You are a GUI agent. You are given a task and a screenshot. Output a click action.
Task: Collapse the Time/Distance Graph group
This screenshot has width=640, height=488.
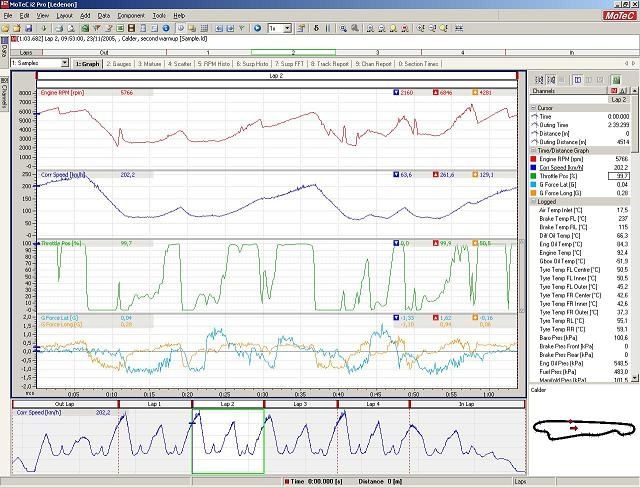[x=533, y=151]
